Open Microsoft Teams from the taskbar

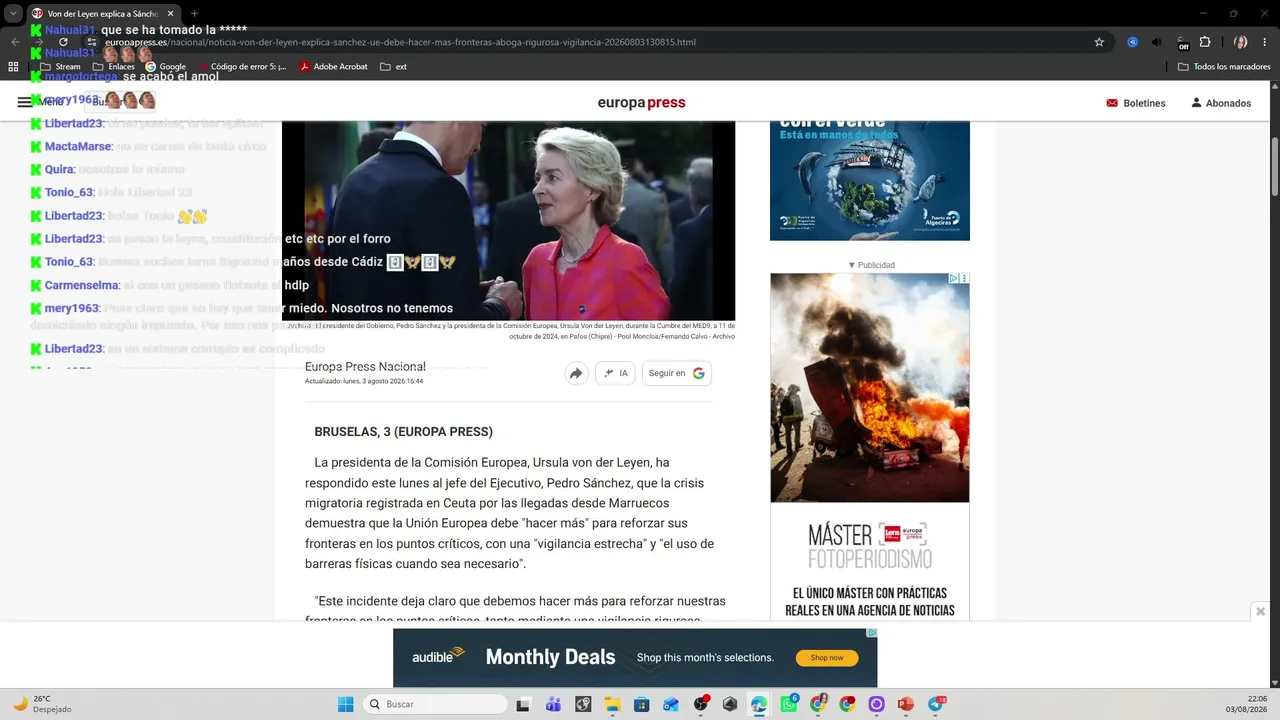click(553, 704)
